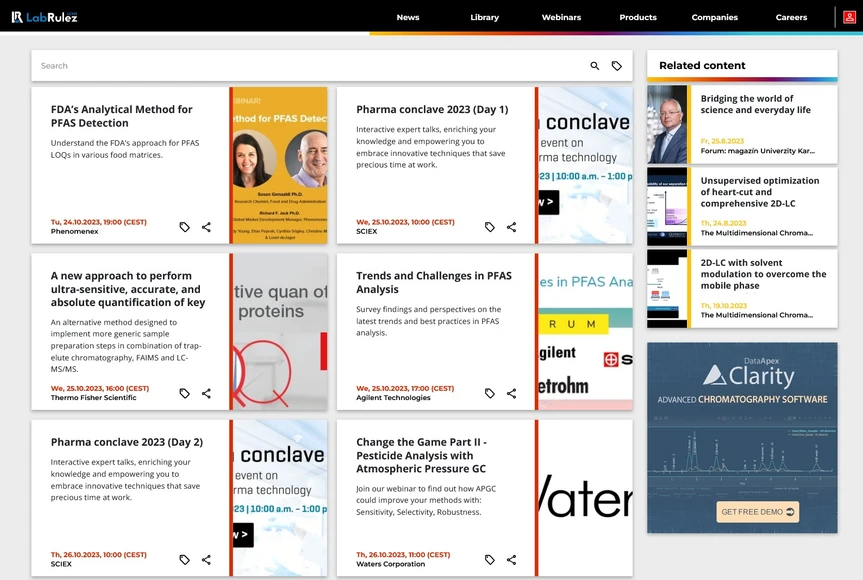The image size is (863, 580).
Task: Open A new approach to perform ultra-sensitive title
Action: click(128, 289)
